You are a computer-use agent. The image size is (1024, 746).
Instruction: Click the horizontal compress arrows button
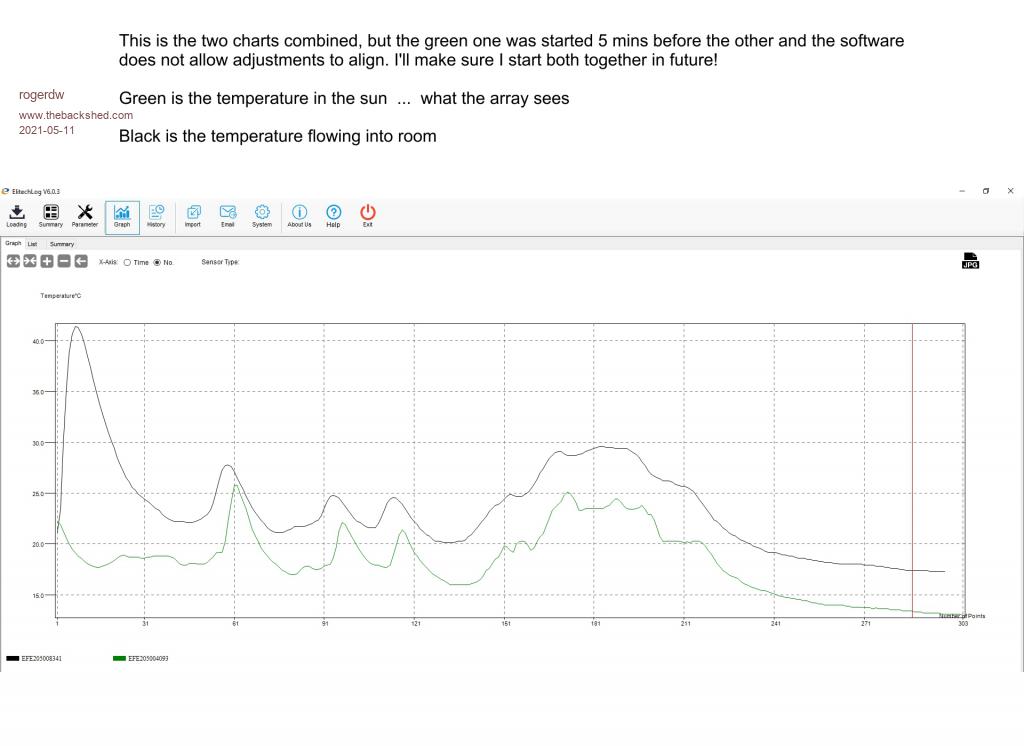pyautogui.click(x=30, y=261)
